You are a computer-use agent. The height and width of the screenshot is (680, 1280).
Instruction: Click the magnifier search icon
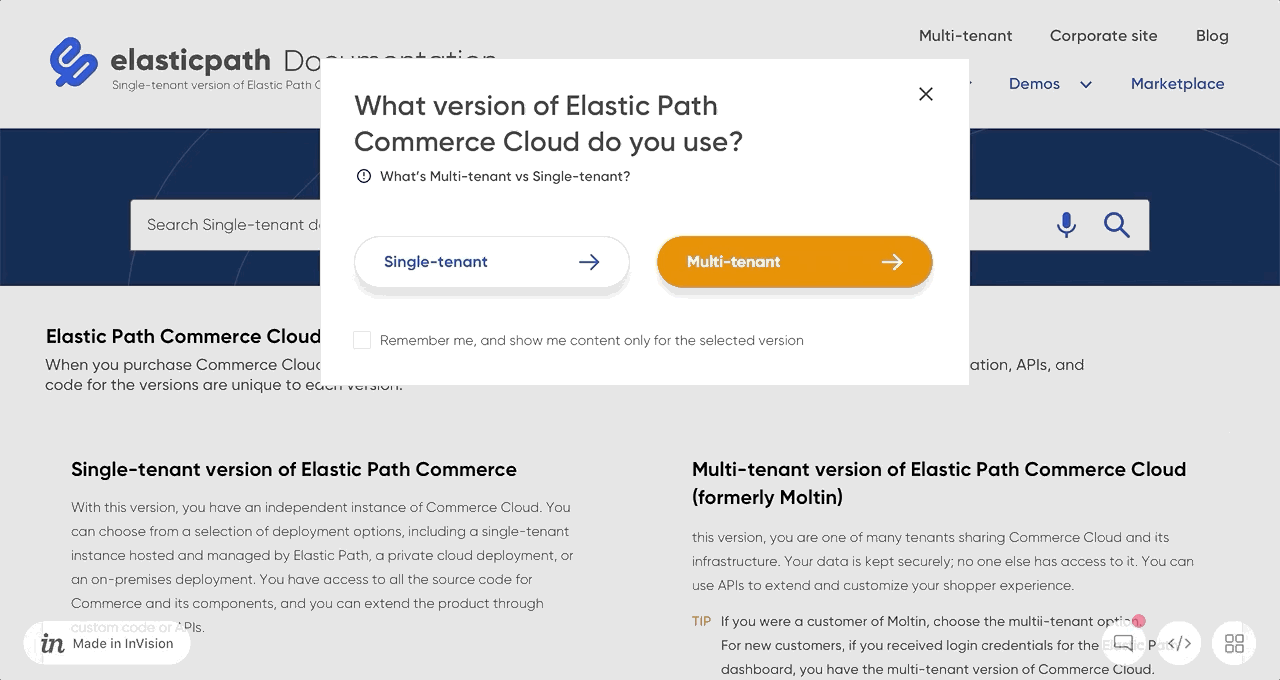click(x=1117, y=225)
